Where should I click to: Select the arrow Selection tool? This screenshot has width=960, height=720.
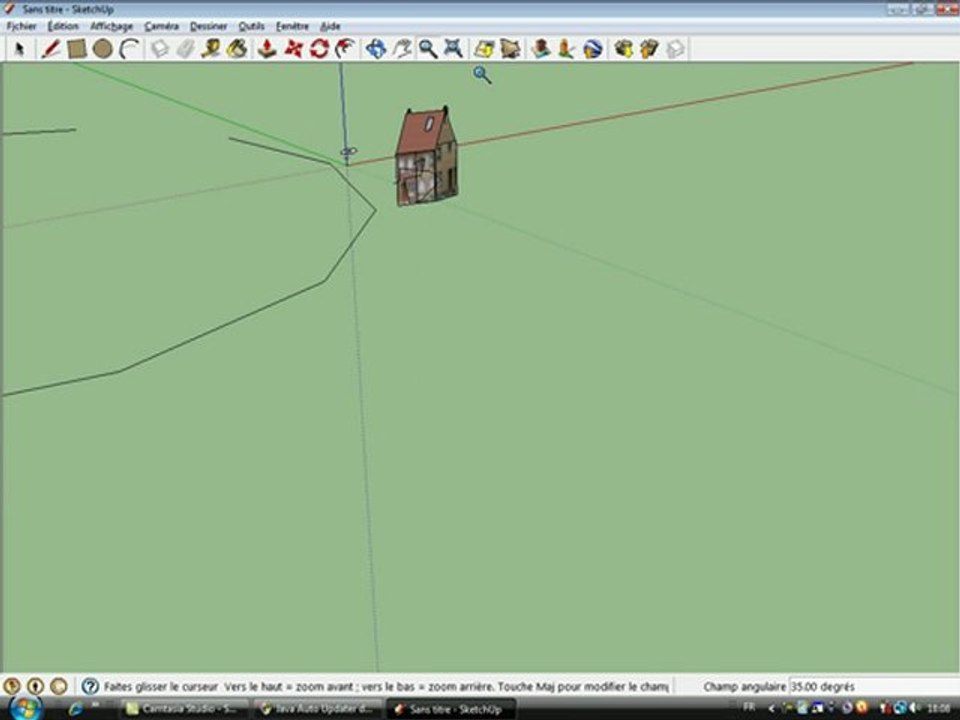20,48
